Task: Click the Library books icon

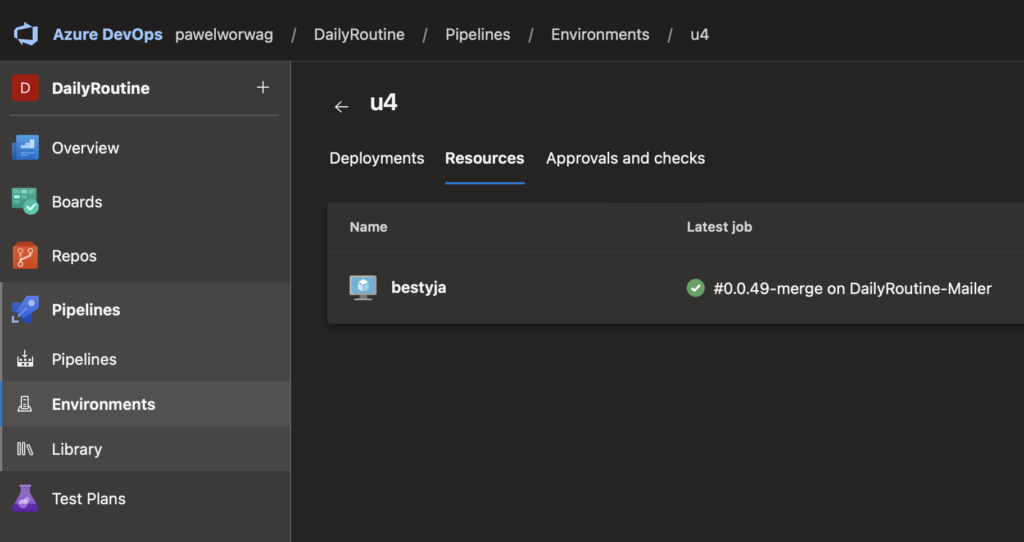Action: (x=25, y=449)
